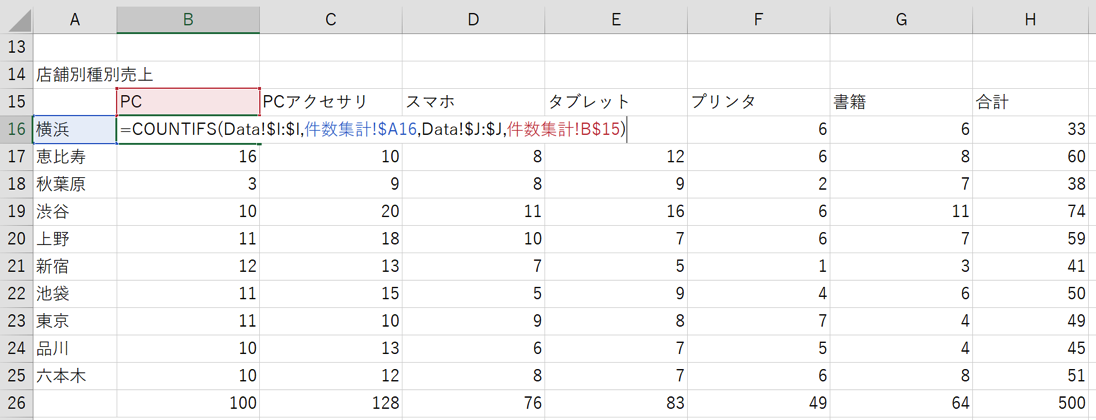Click the 池袋 store cell
The height and width of the screenshot is (420, 1096).
[75, 294]
